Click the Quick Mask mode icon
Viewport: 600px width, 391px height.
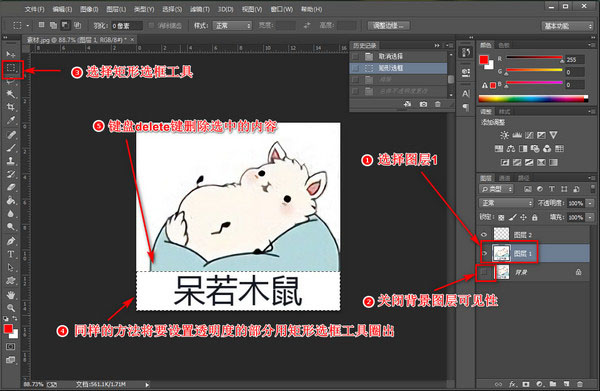pos(11,347)
